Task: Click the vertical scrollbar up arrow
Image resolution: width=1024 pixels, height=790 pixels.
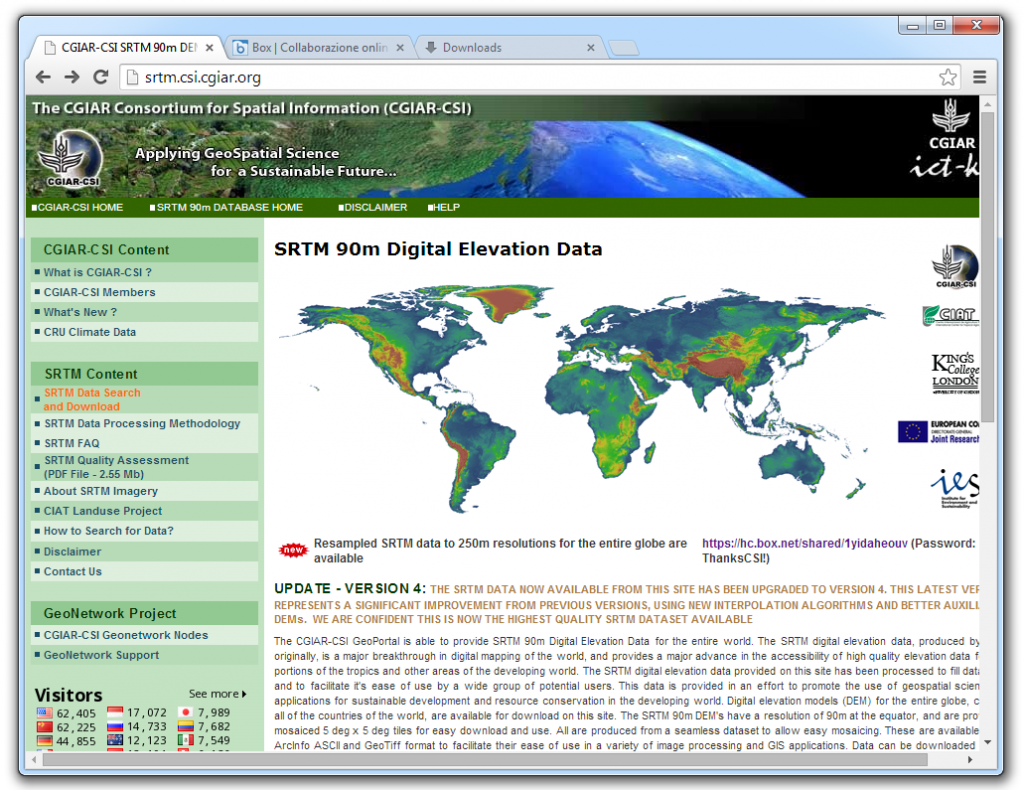Action: pyautogui.click(x=987, y=104)
